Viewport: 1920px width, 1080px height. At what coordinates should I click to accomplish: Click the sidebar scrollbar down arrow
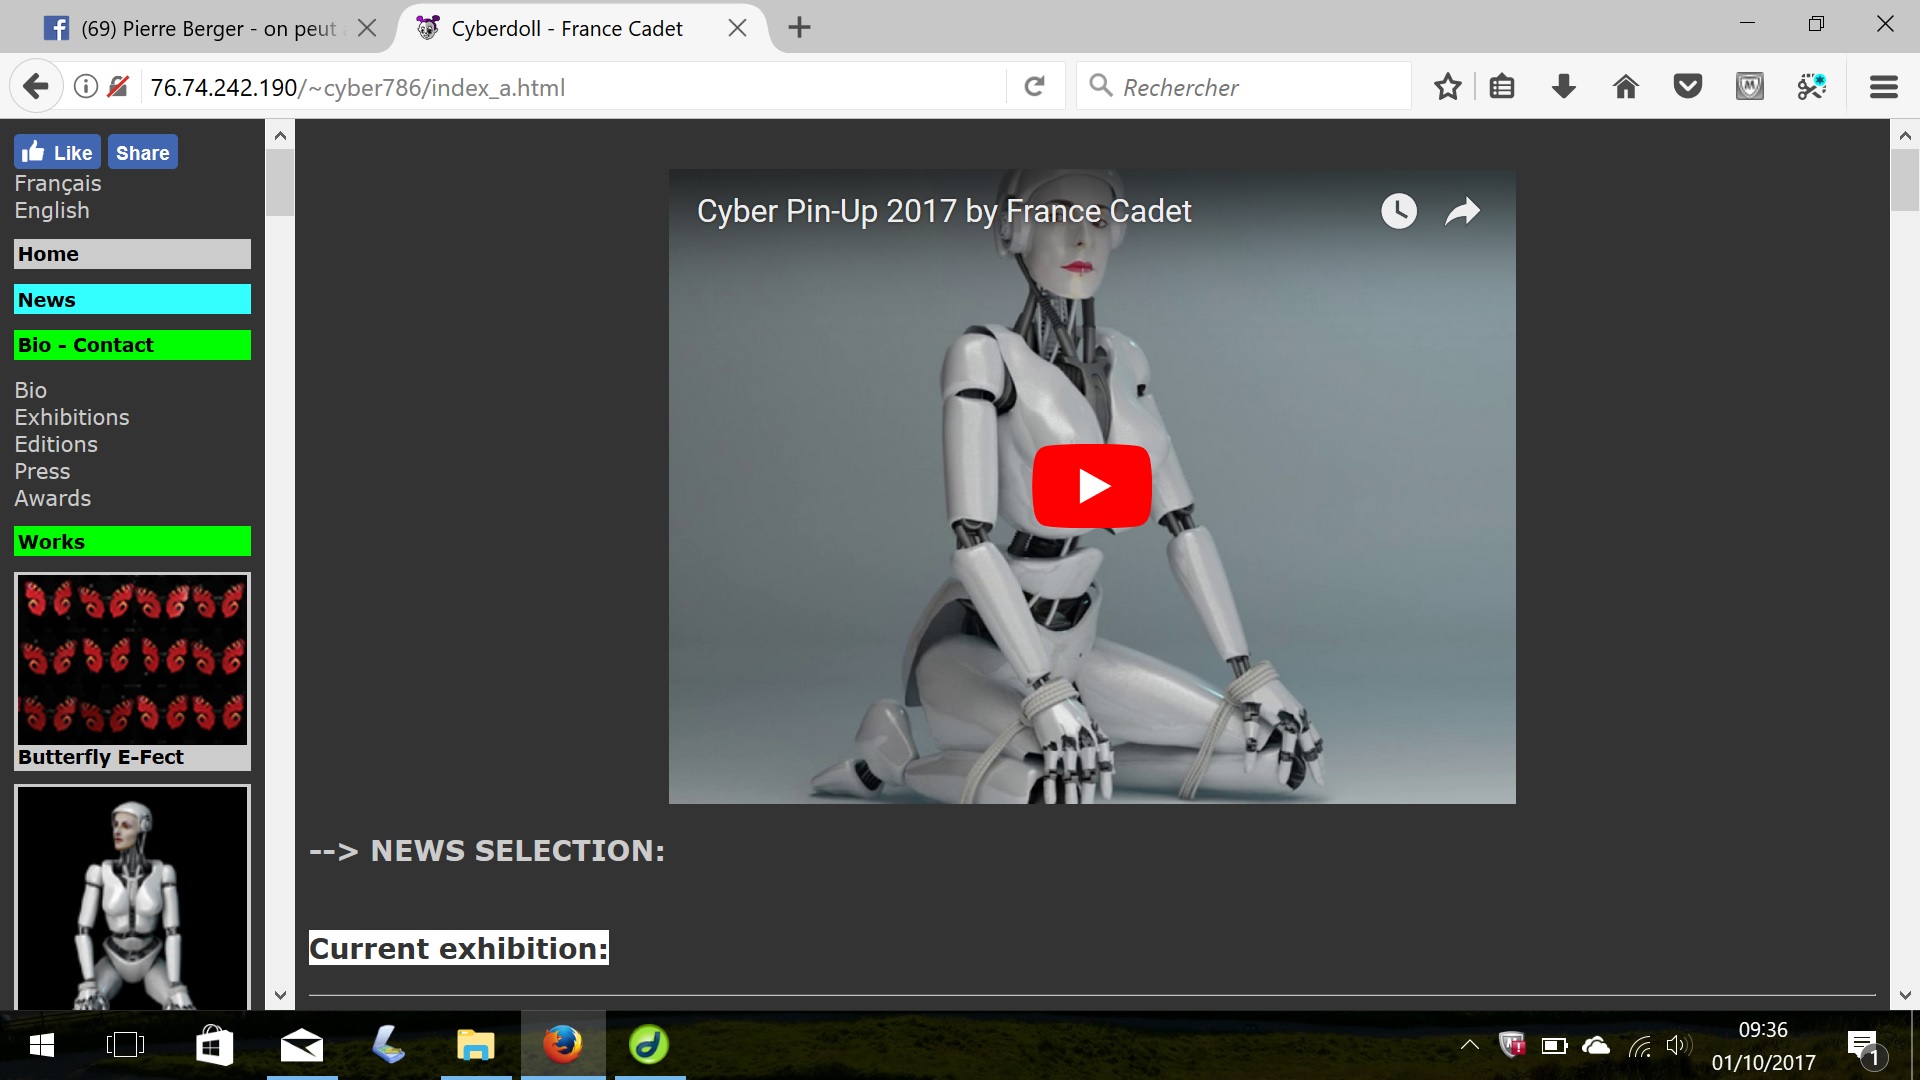[x=280, y=995]
